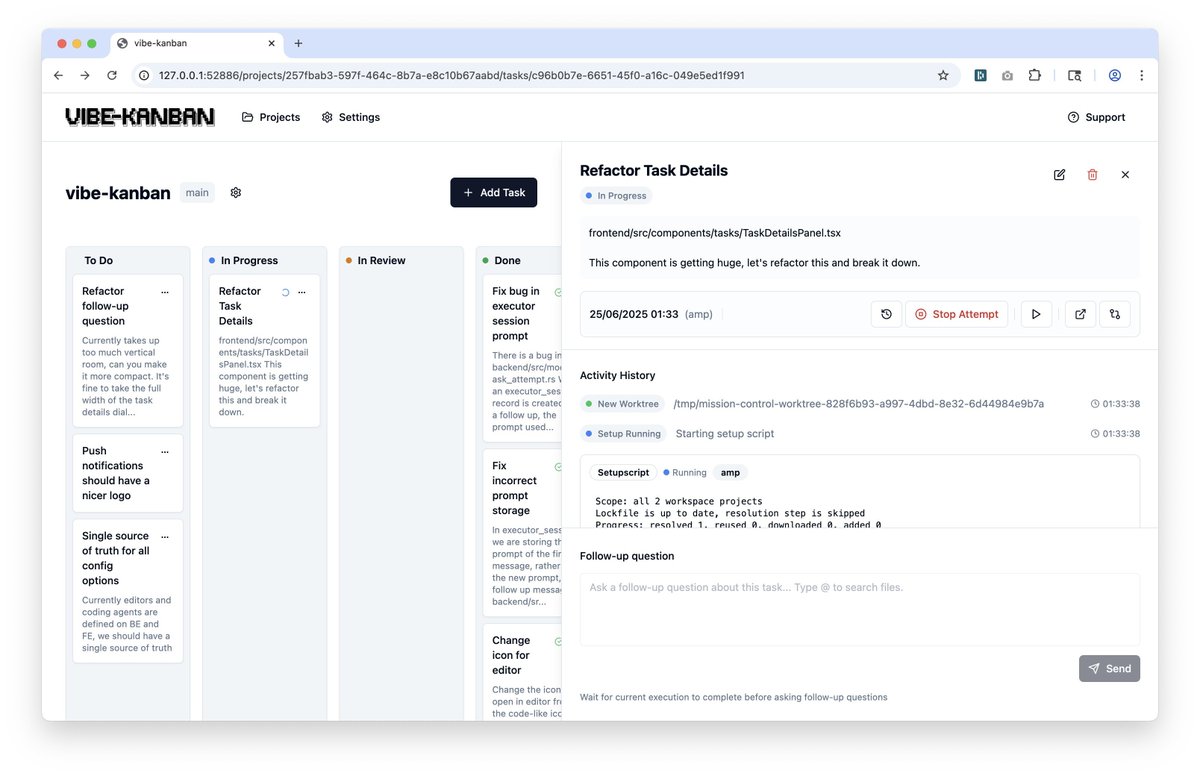Click the TaskDetailsPanel.tsx file path text

click(x=714, y=233)
